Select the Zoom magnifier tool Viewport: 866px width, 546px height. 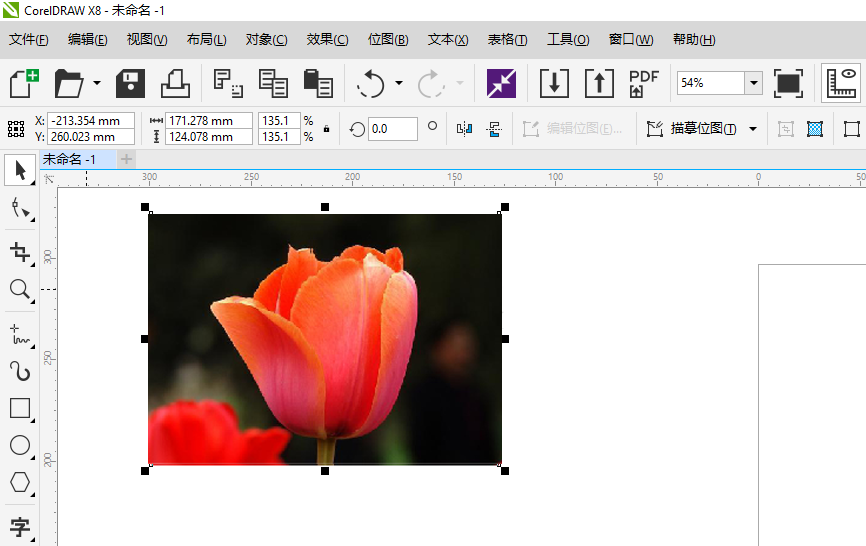(19, 290)
